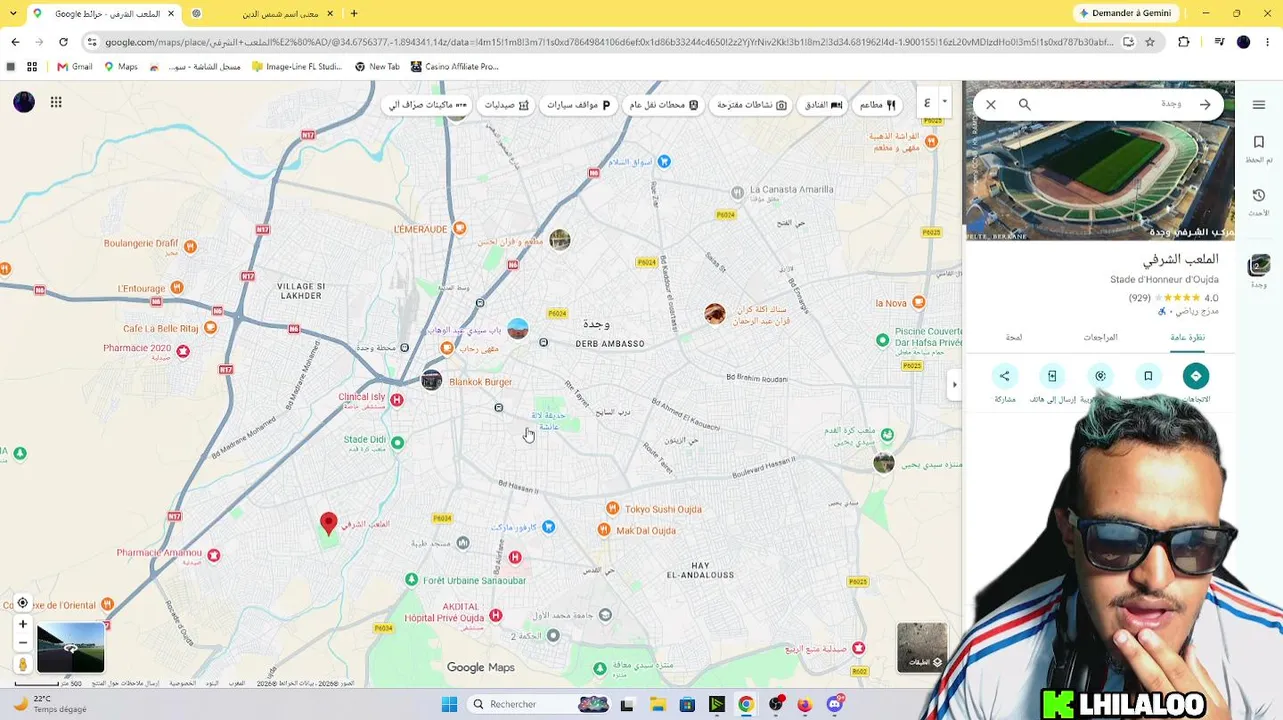
Task: Click Send to phone icon
Action: click(x=1052, y=376)
